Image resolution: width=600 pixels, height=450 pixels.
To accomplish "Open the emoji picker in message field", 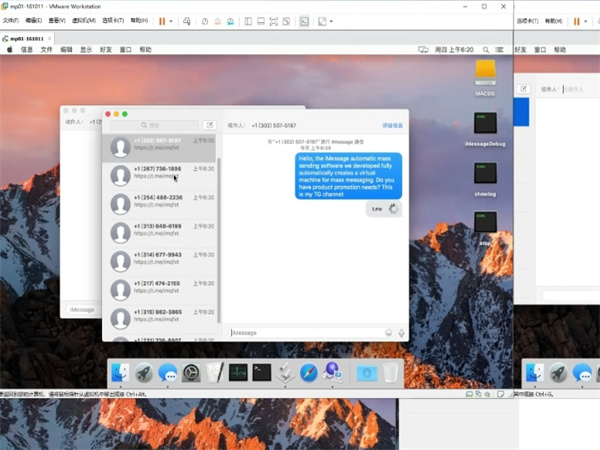I will tap(388, 332).
